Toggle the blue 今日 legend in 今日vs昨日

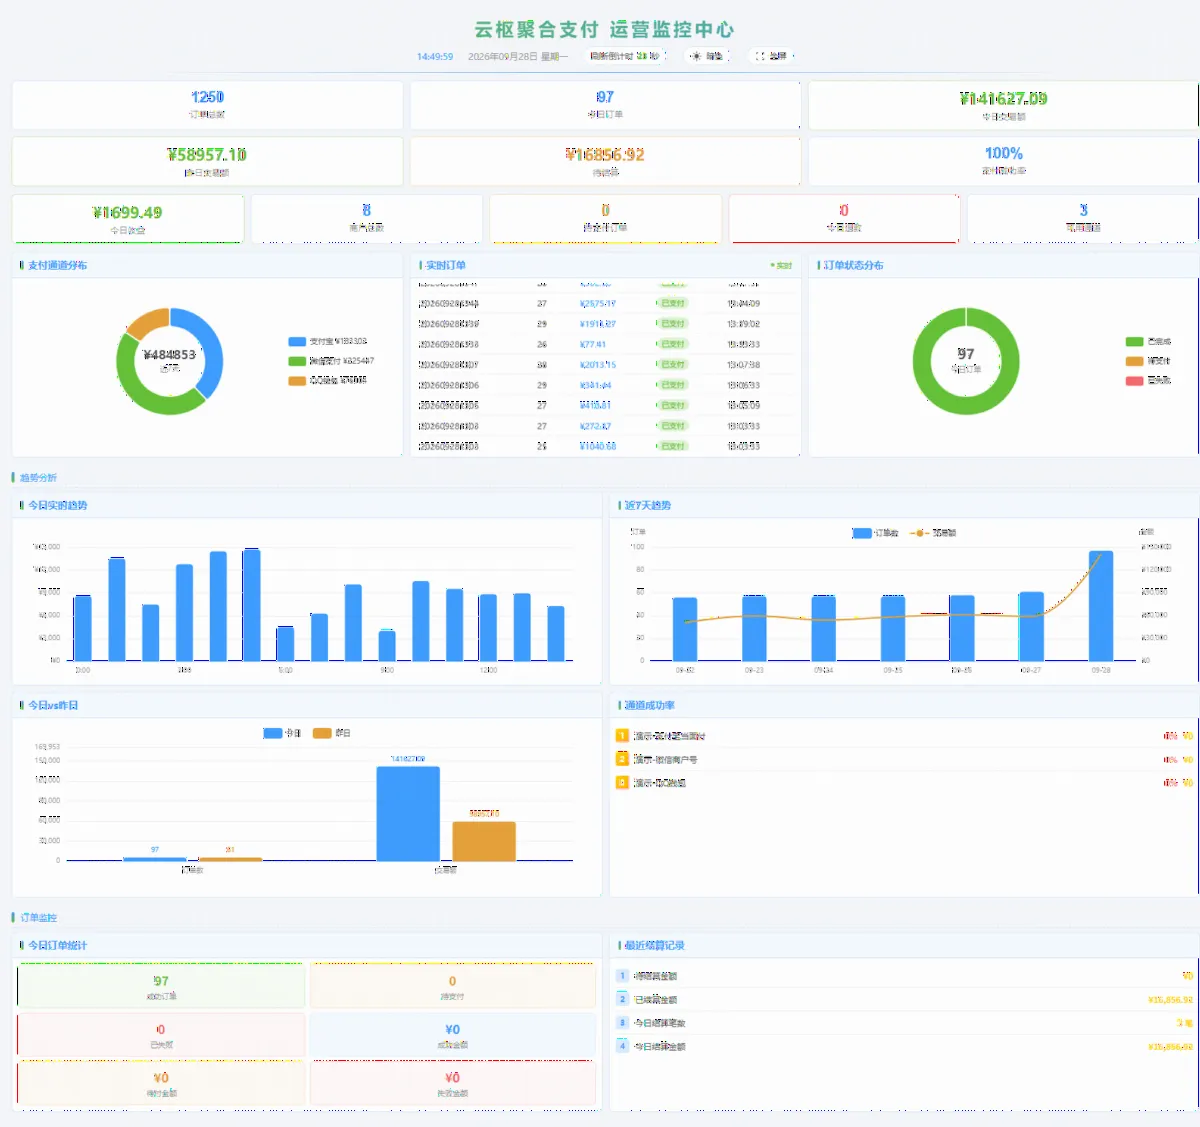click(x=282, y=733)
